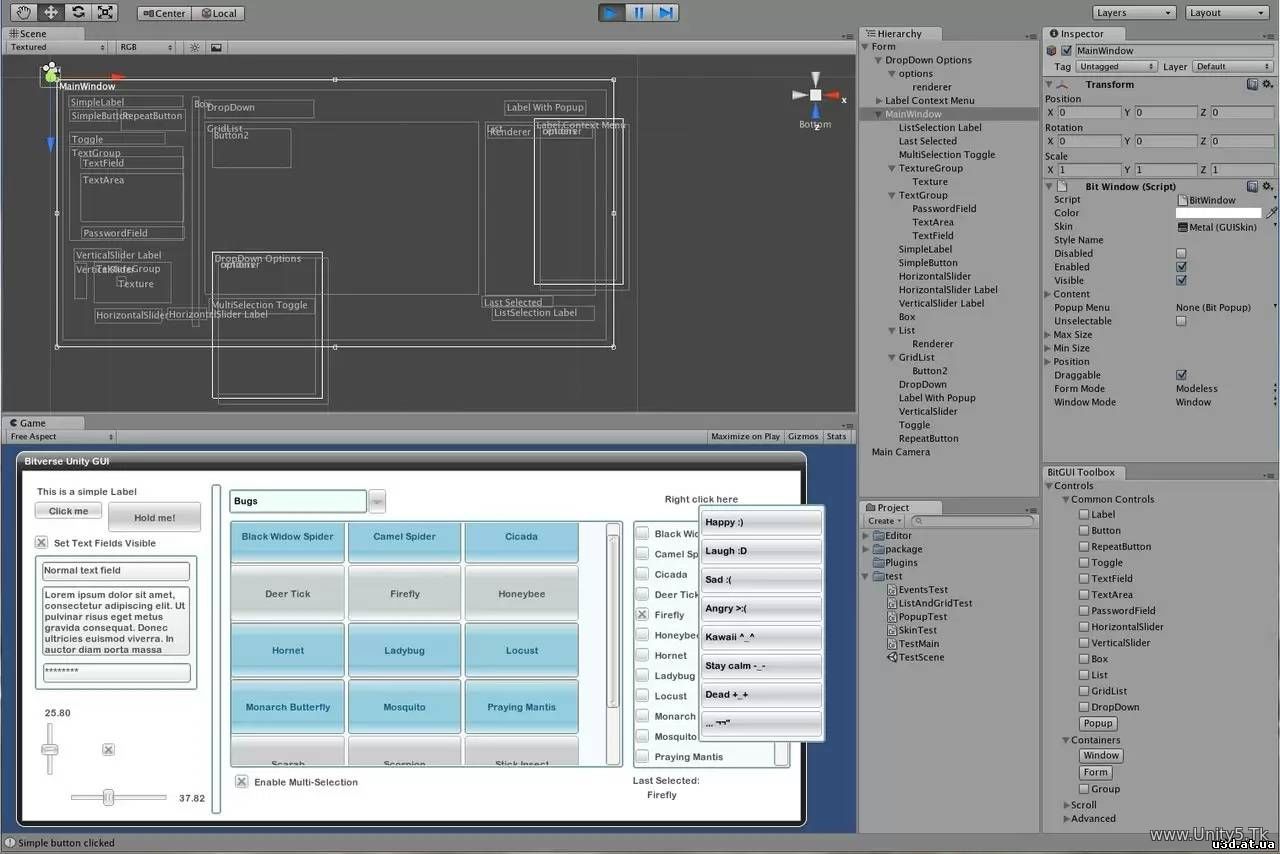This screenshot has height=854, width=1280.
Task: Pick a color with the eyedropper
Action: coord(1271,213)
